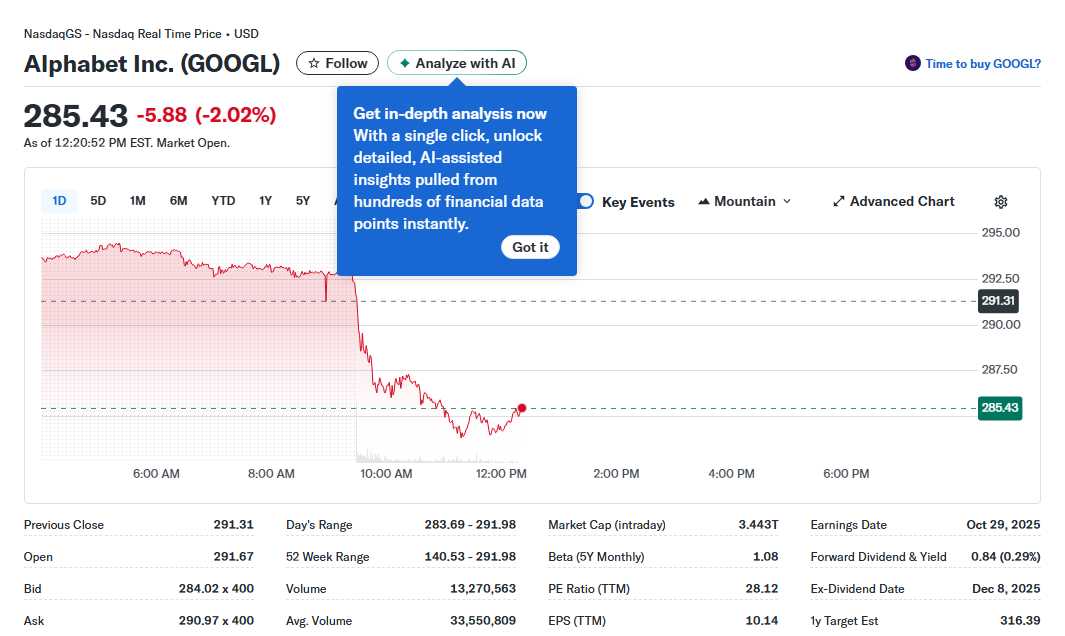
Task: Switch to the 5D chart tab
Action: coord(98,200)
